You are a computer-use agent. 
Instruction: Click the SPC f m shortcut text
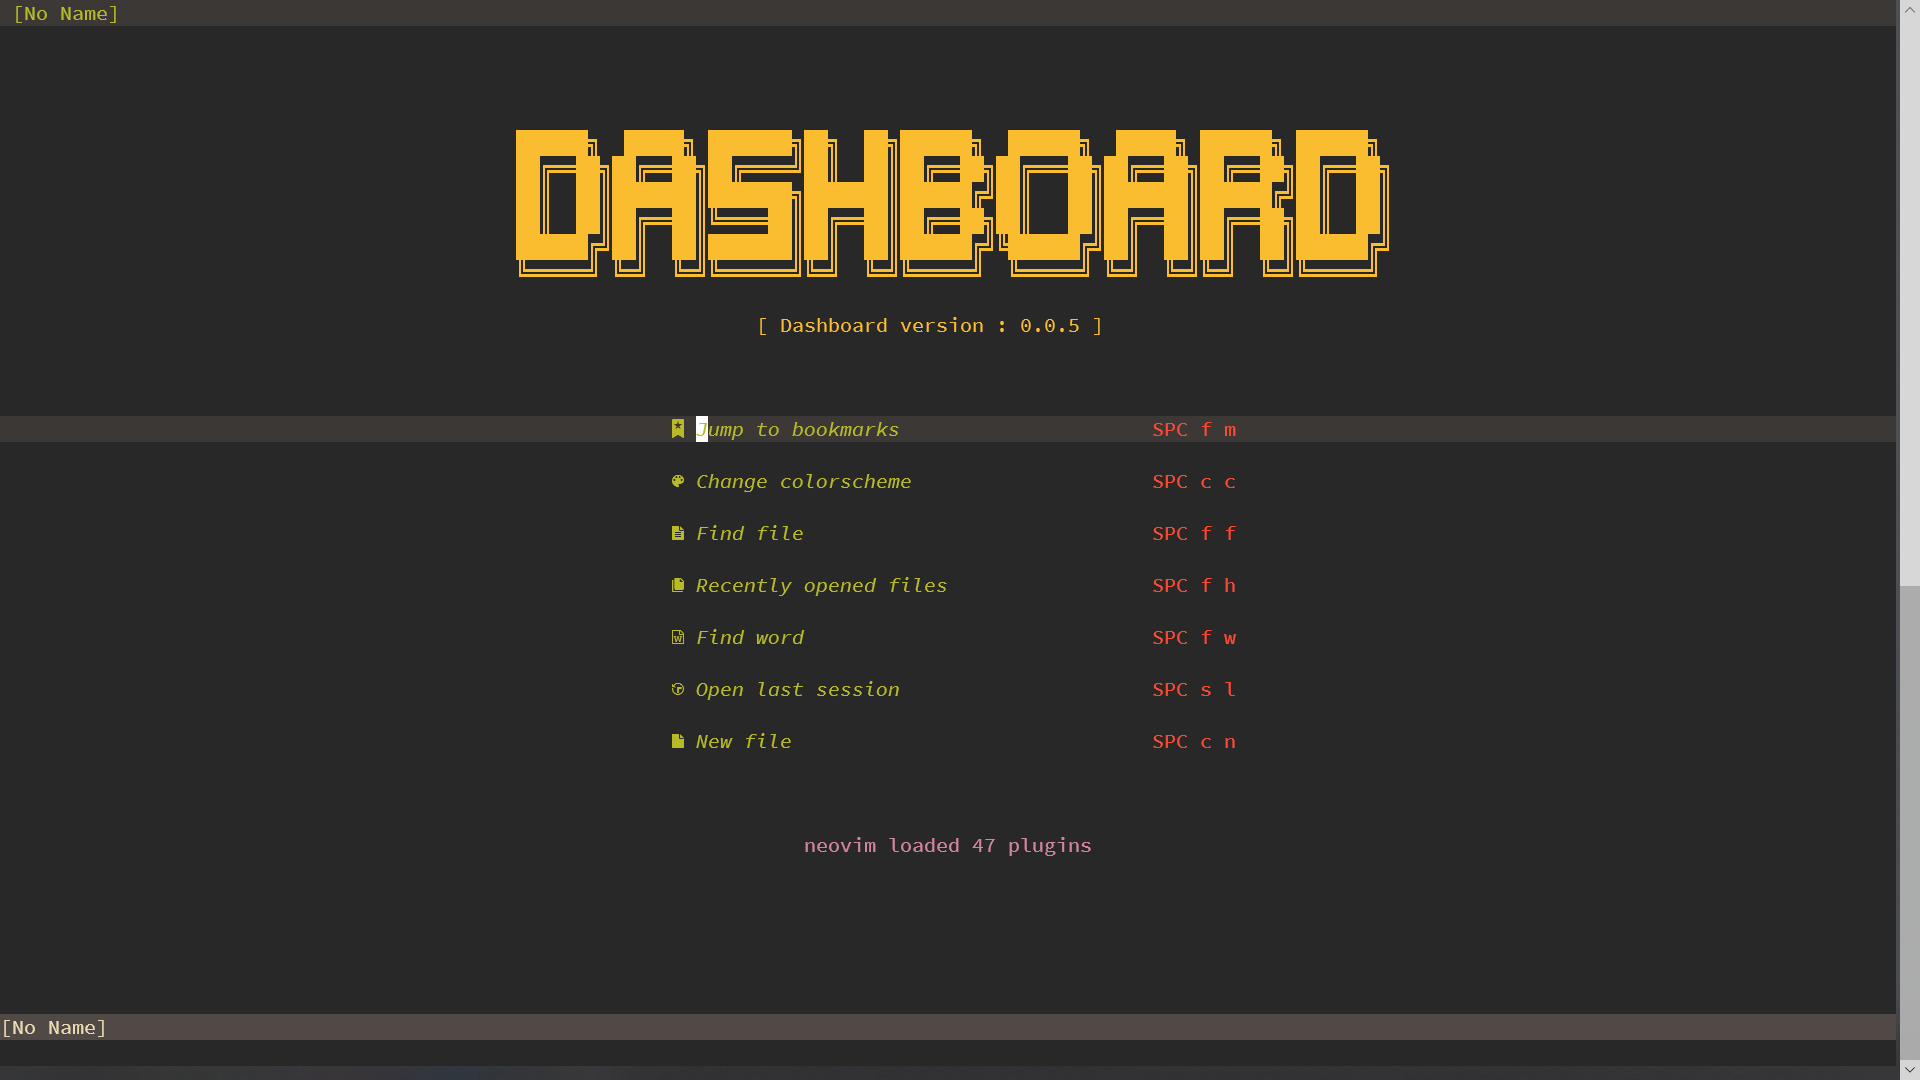coord(1194,430)
